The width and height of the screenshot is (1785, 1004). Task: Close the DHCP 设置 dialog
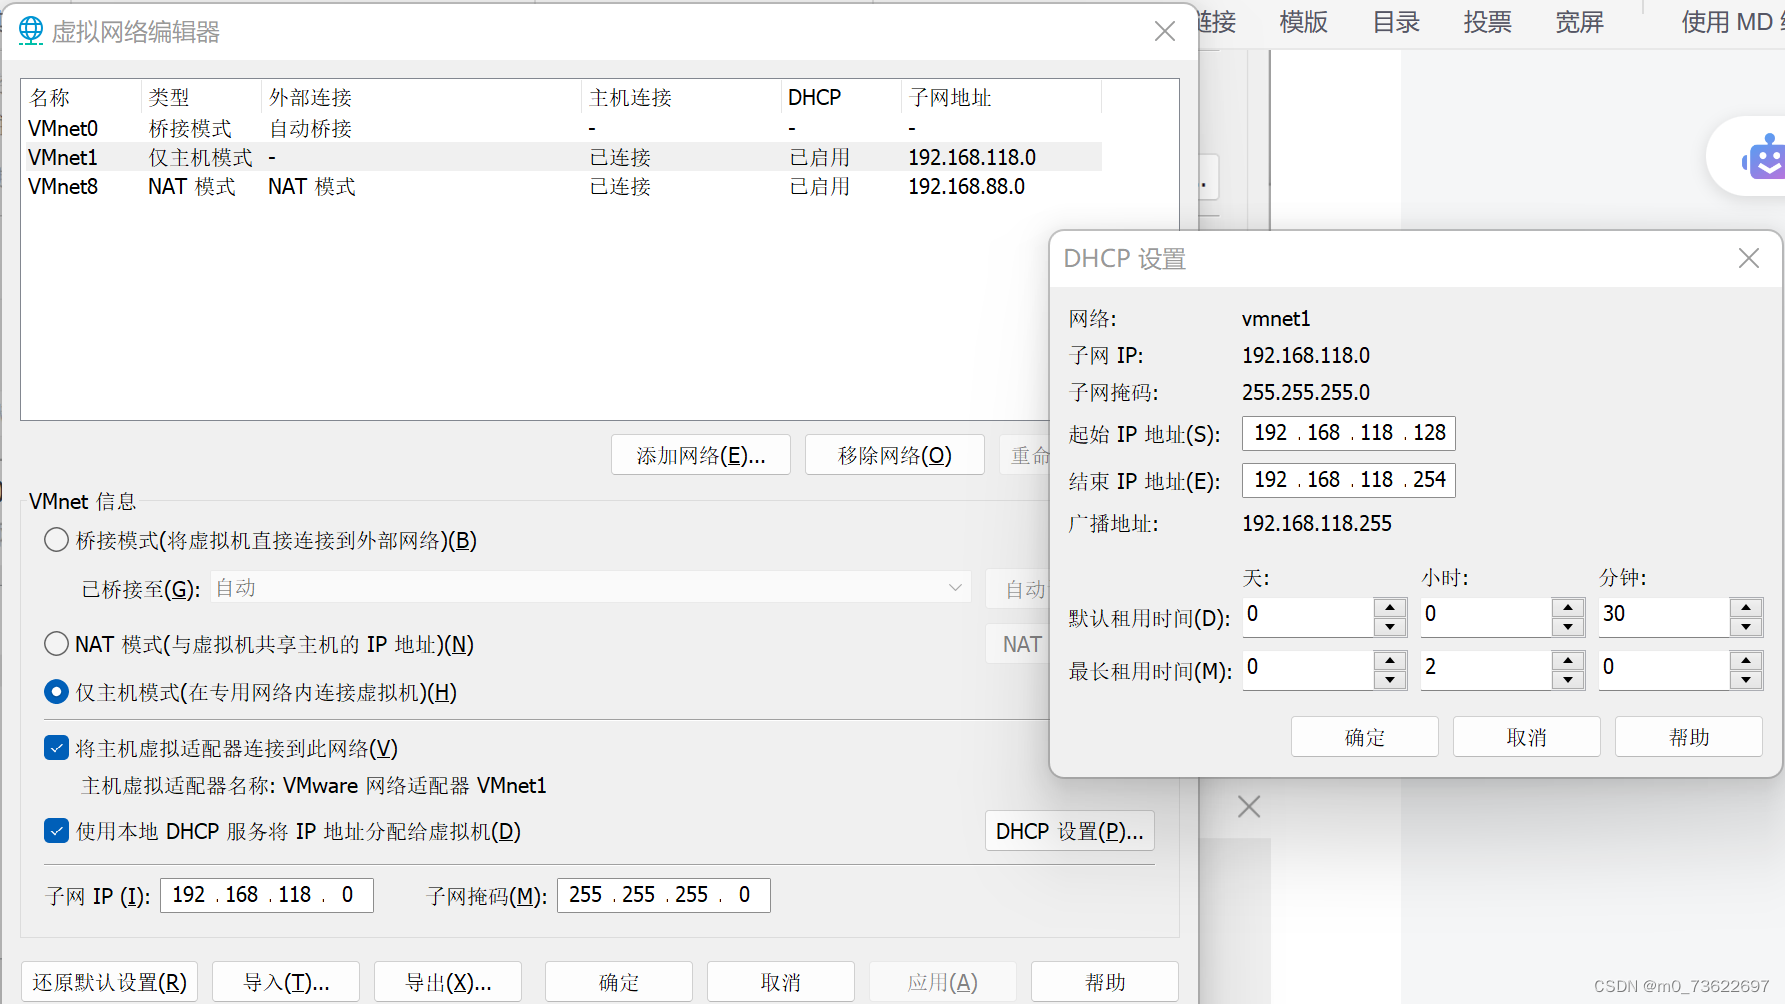click(x=1749, y=258)
